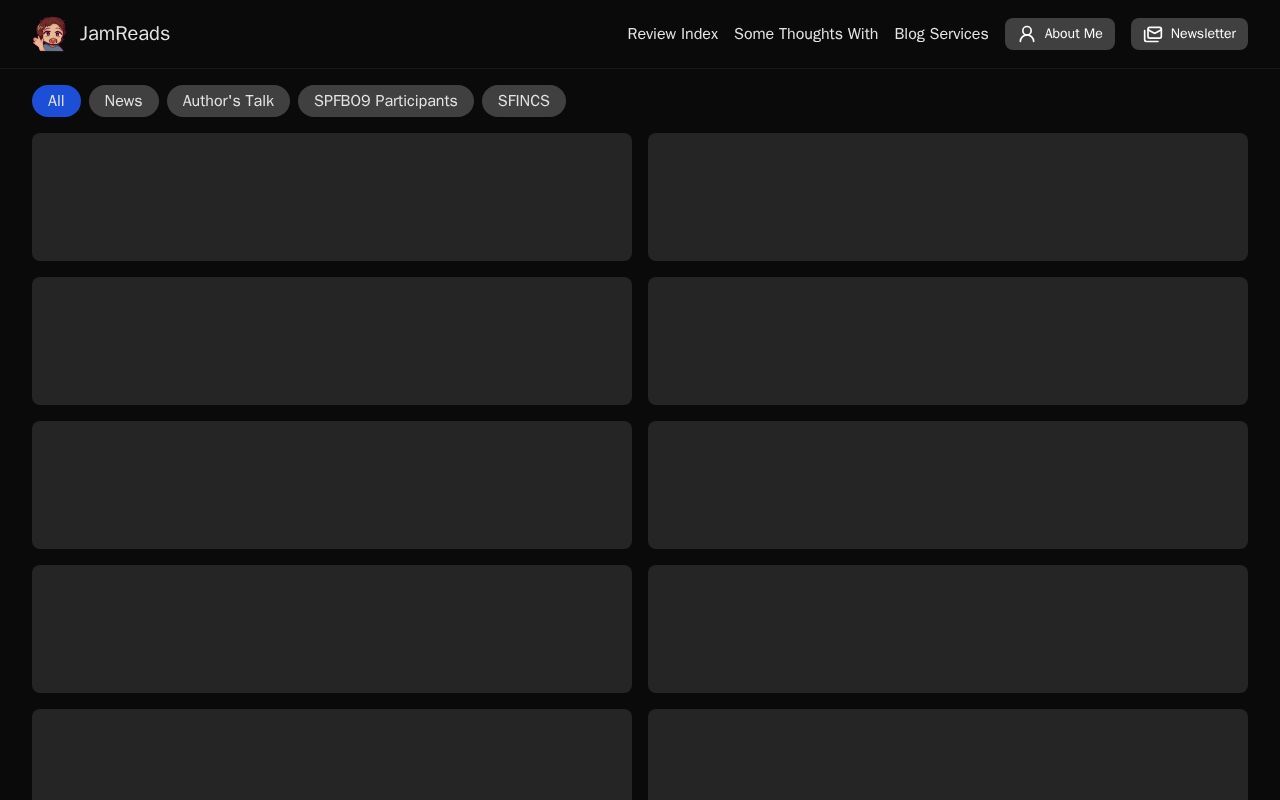Viewport: 1280px width, 800px height.
Task: Click the JamReads avatar logo
Action: [49, 34]
